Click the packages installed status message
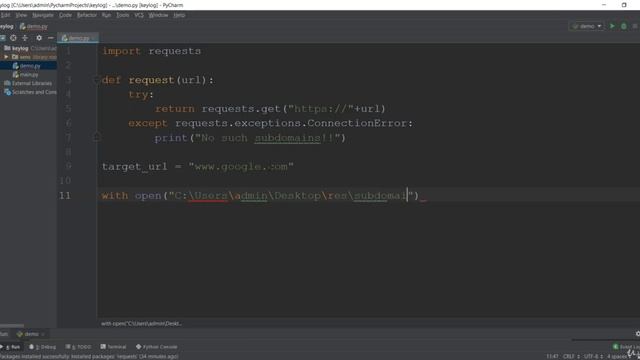 pos(90,357)
